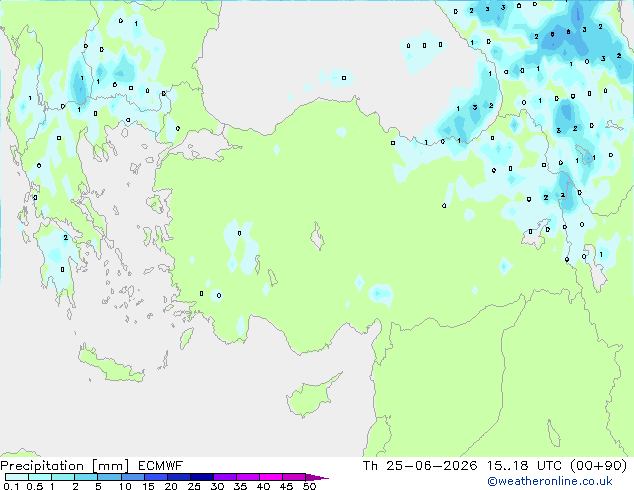Click the '15' legend scale label

pyautogui.click(x=148, y=486)
